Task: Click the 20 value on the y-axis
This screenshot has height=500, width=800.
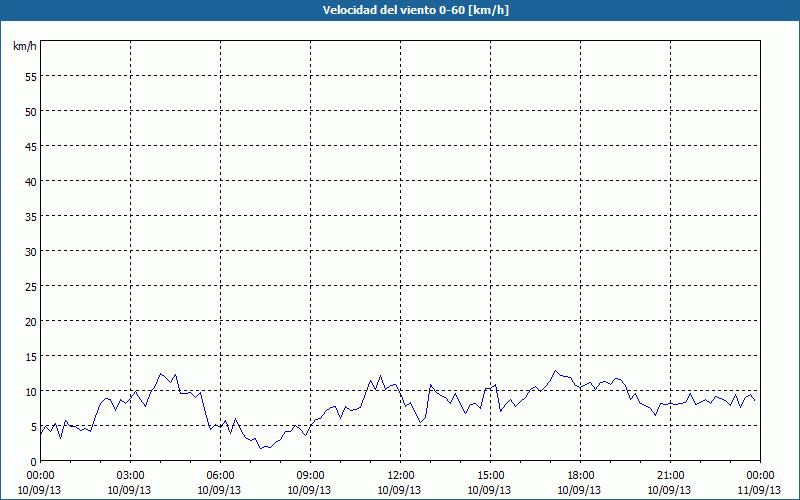Action: [31, 321]
